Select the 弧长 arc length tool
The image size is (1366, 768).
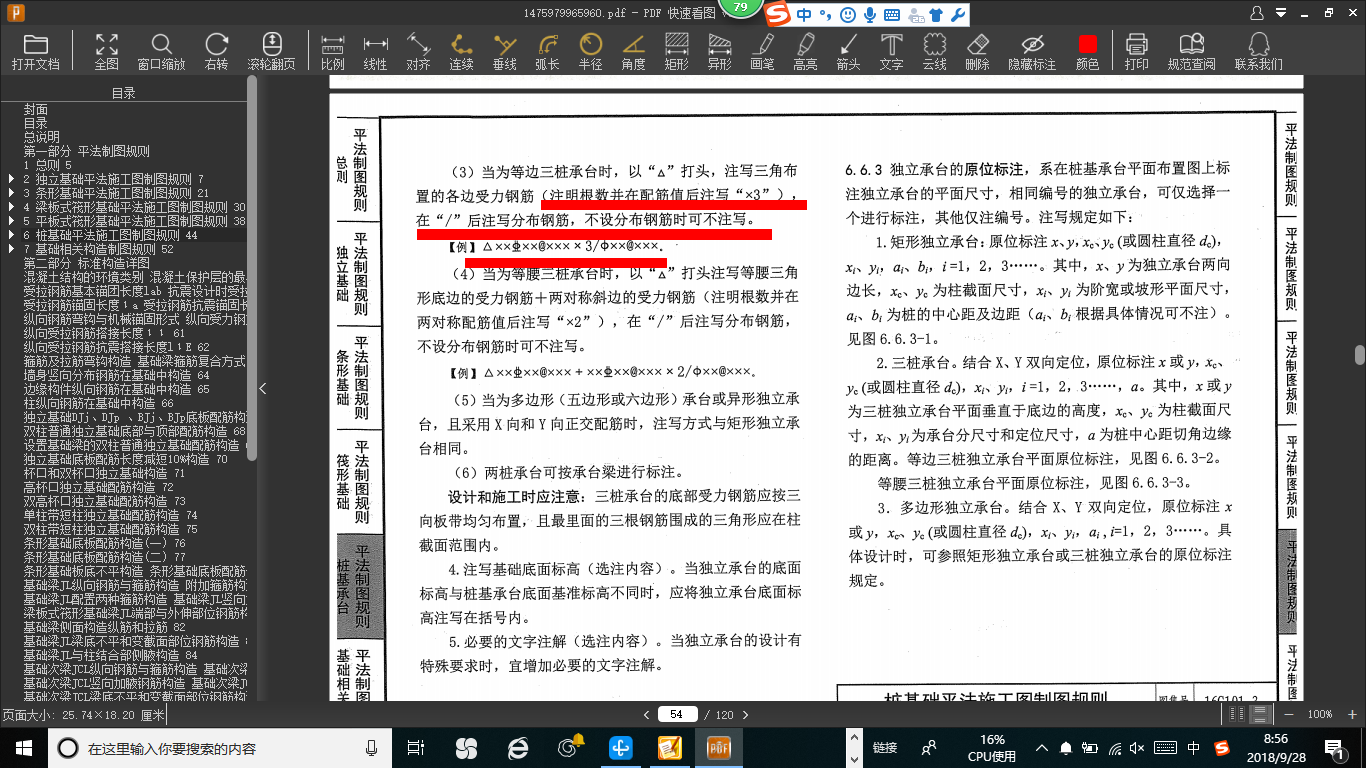547,52
